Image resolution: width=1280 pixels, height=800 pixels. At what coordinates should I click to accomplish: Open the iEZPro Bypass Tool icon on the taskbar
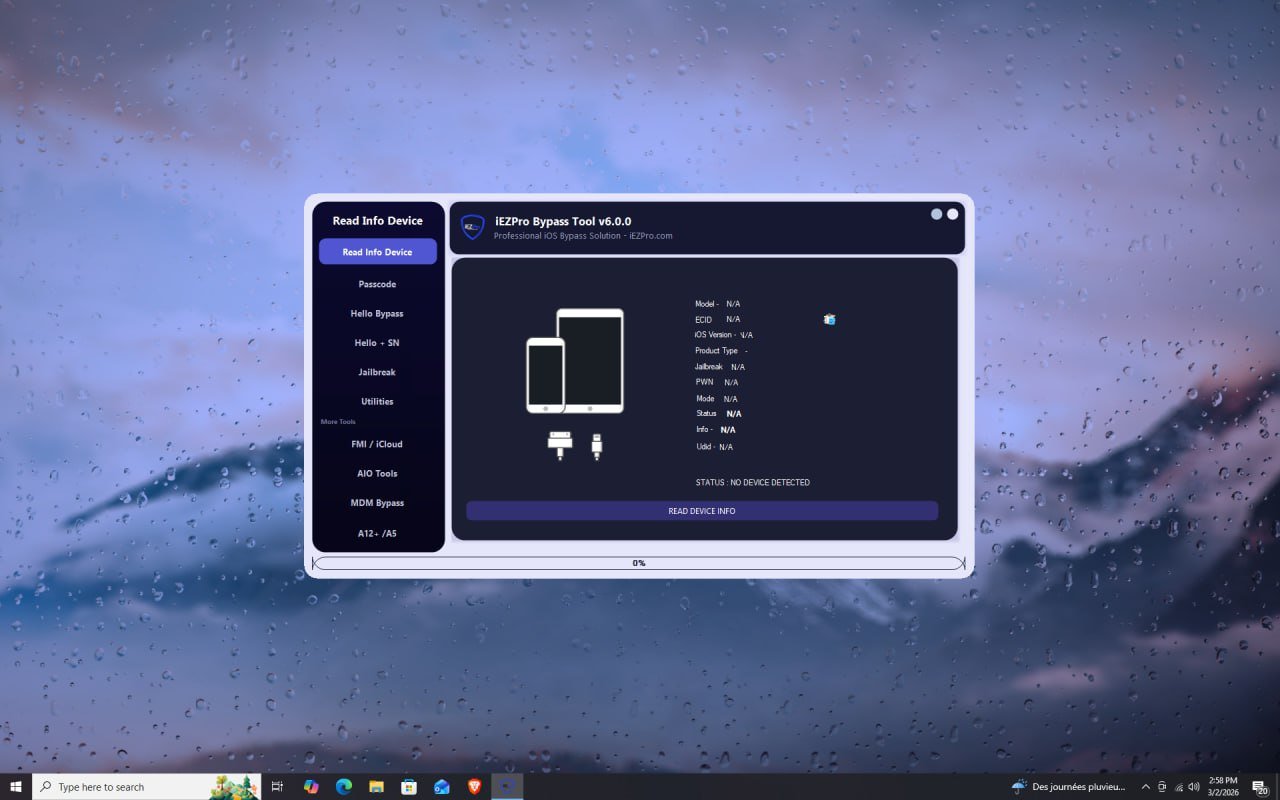pos(506,787)
